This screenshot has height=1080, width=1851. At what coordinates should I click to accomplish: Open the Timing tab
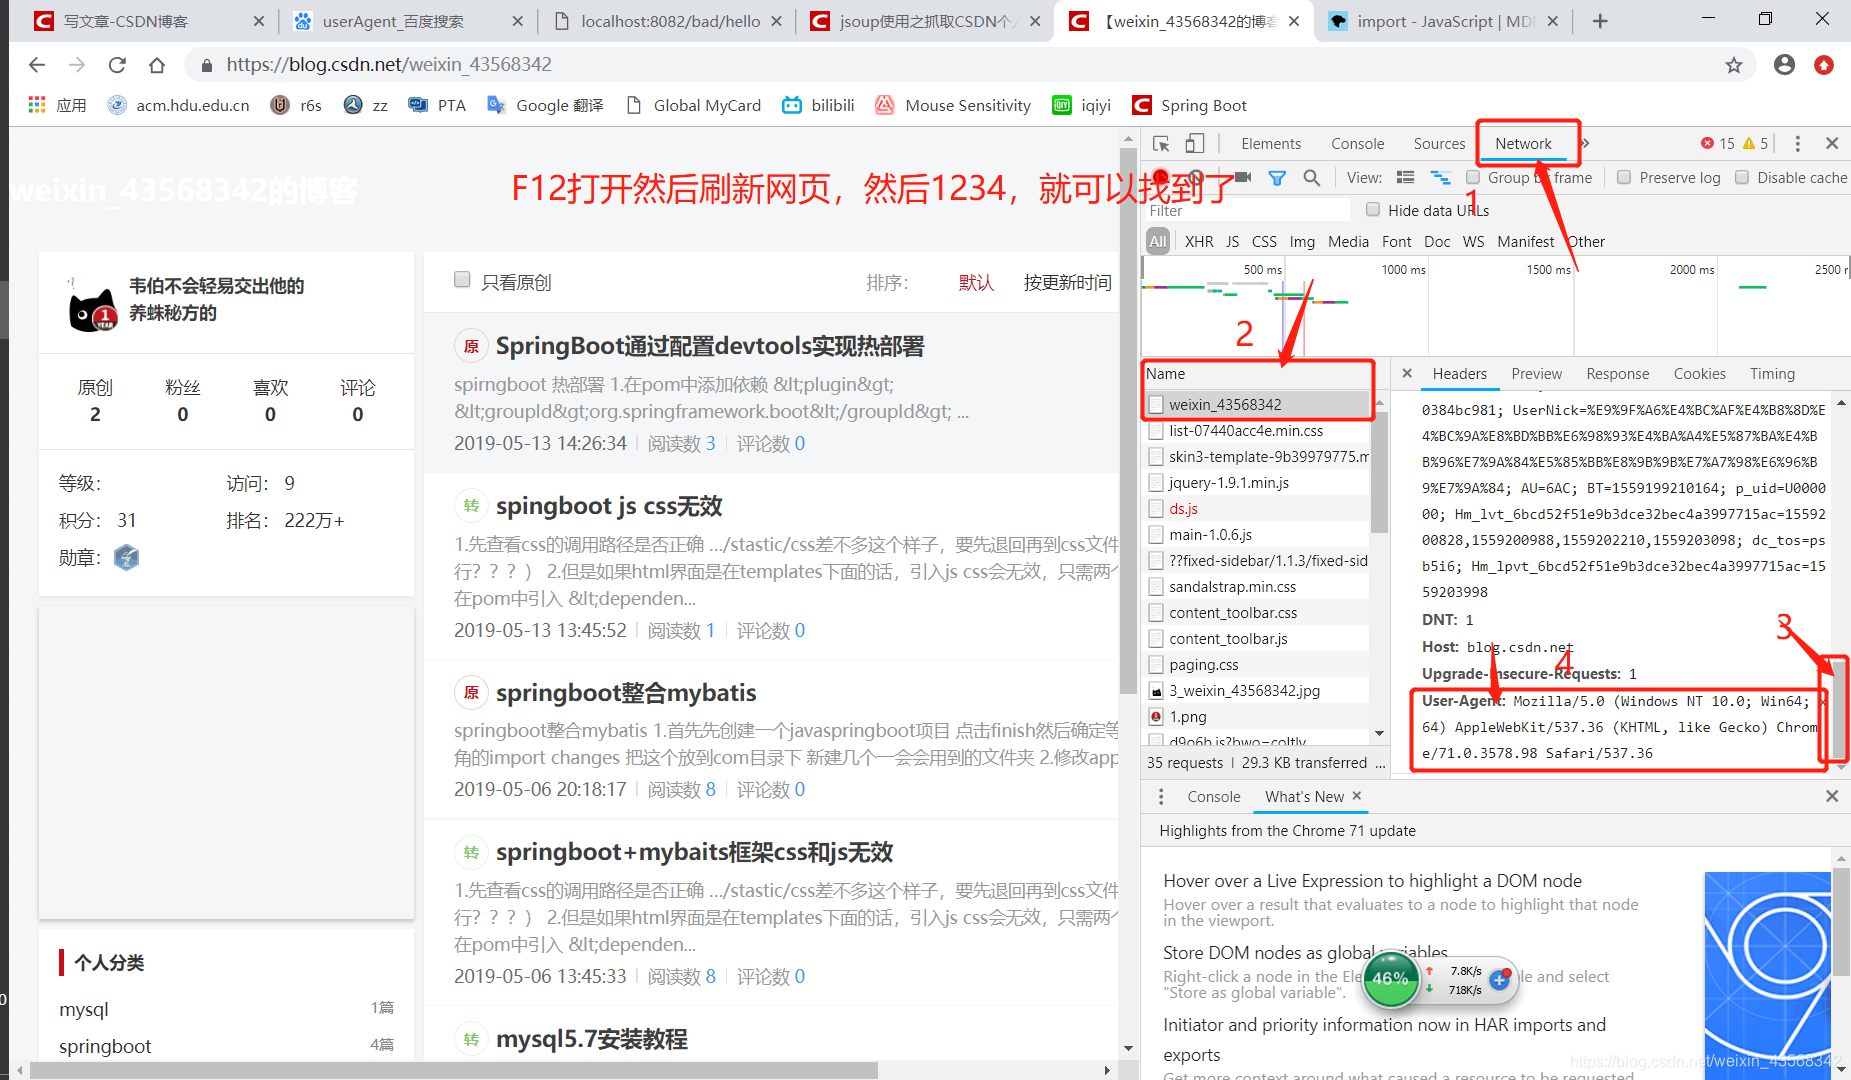pyautogui.click(x=1772, y=373)
